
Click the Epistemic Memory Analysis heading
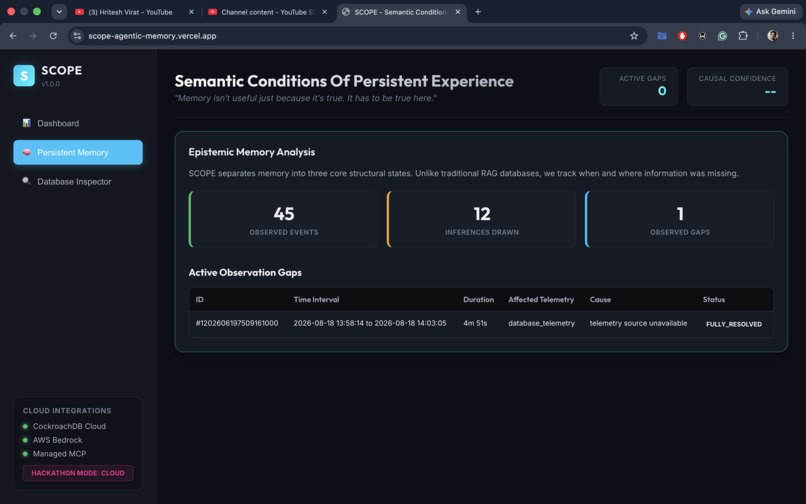tap(251, 152)
